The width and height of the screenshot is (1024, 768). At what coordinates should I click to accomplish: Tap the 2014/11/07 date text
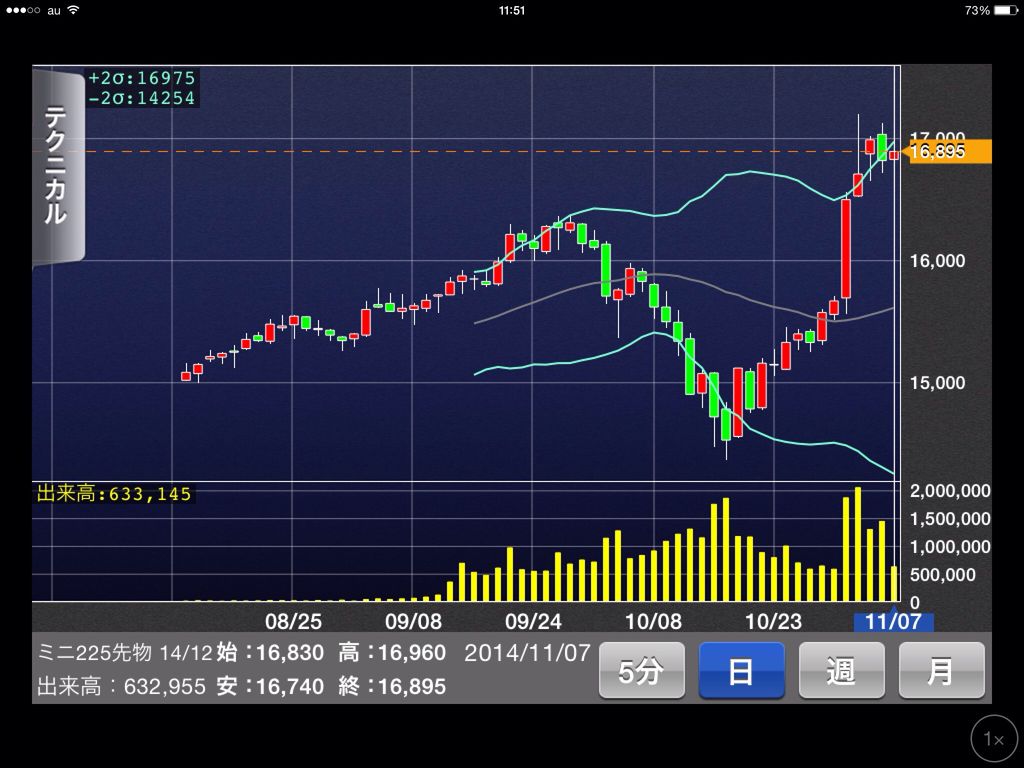click(527, 652)
